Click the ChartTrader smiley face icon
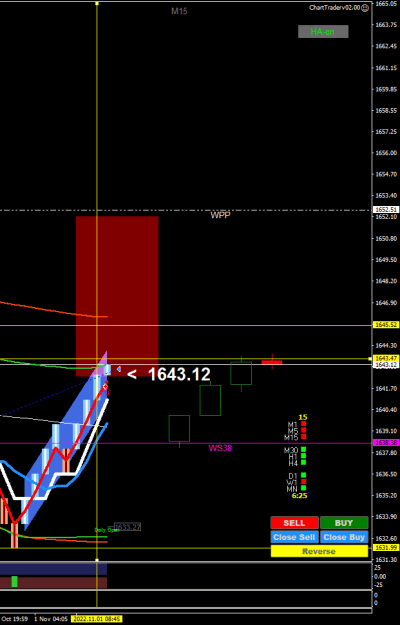 click(x=365, y=8)
